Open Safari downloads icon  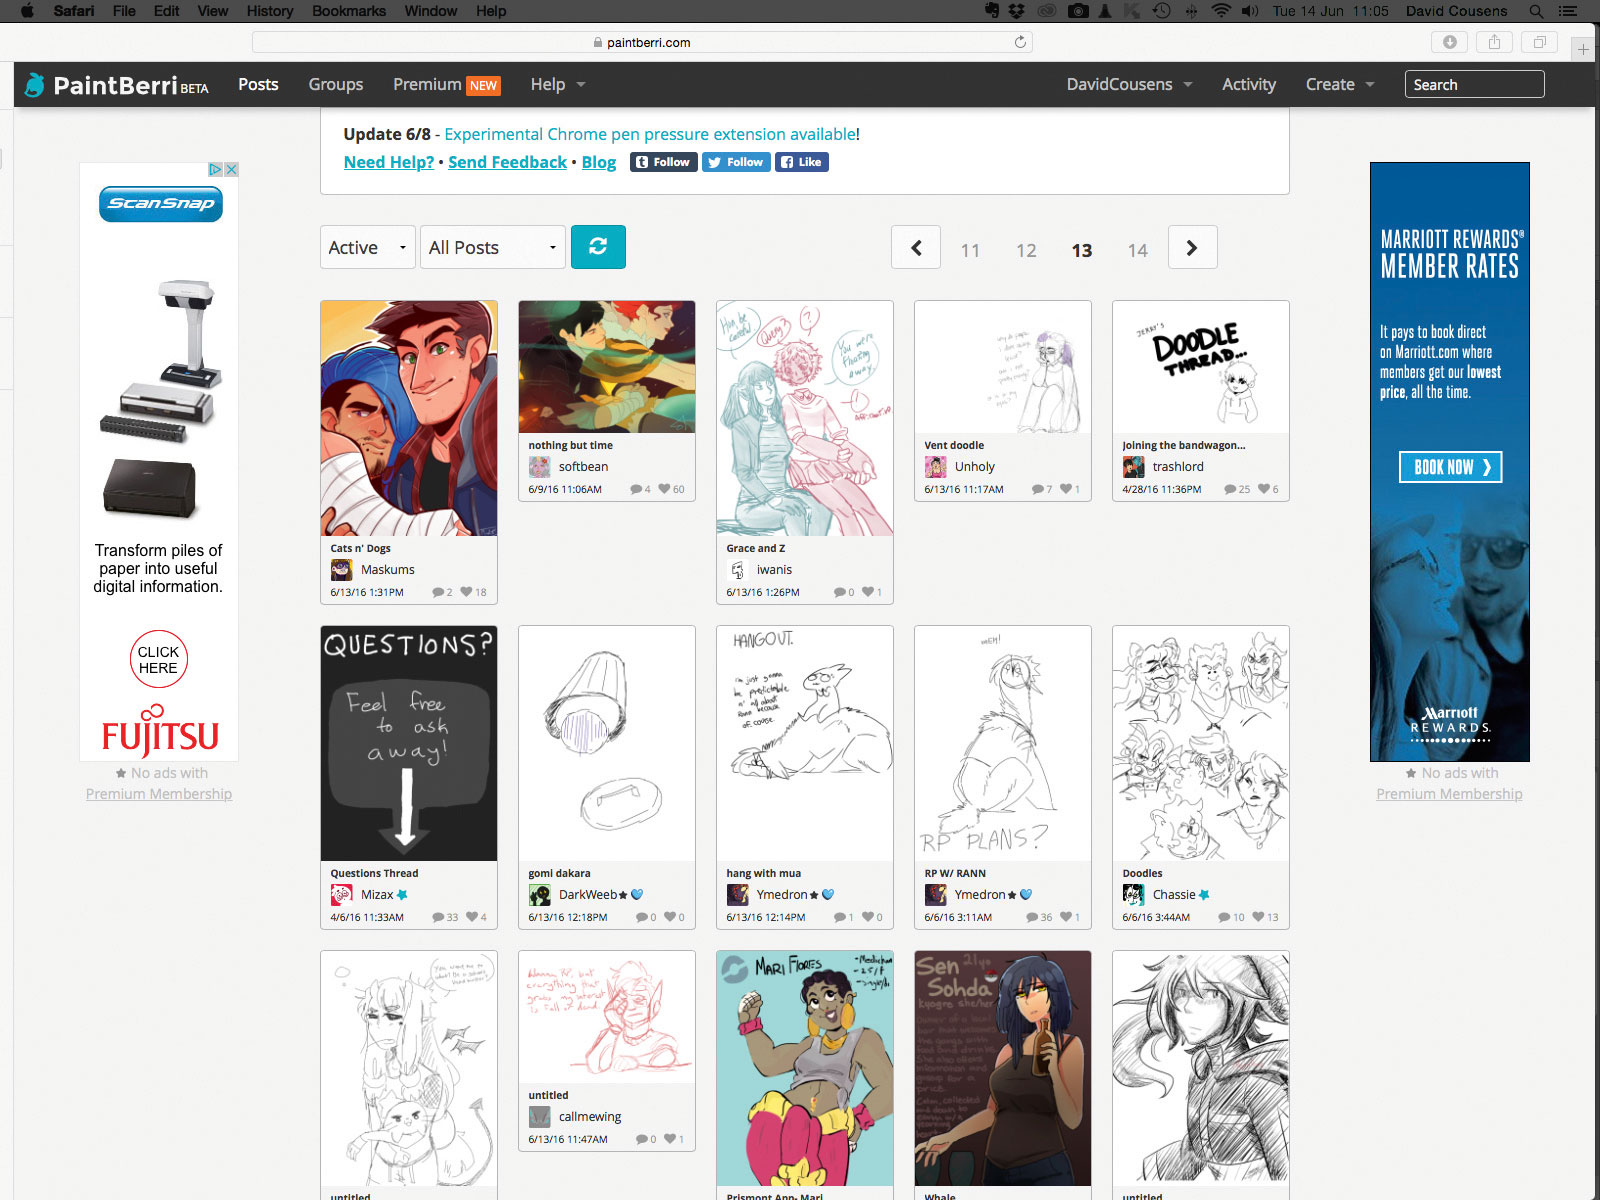(x=1450, y=42)
